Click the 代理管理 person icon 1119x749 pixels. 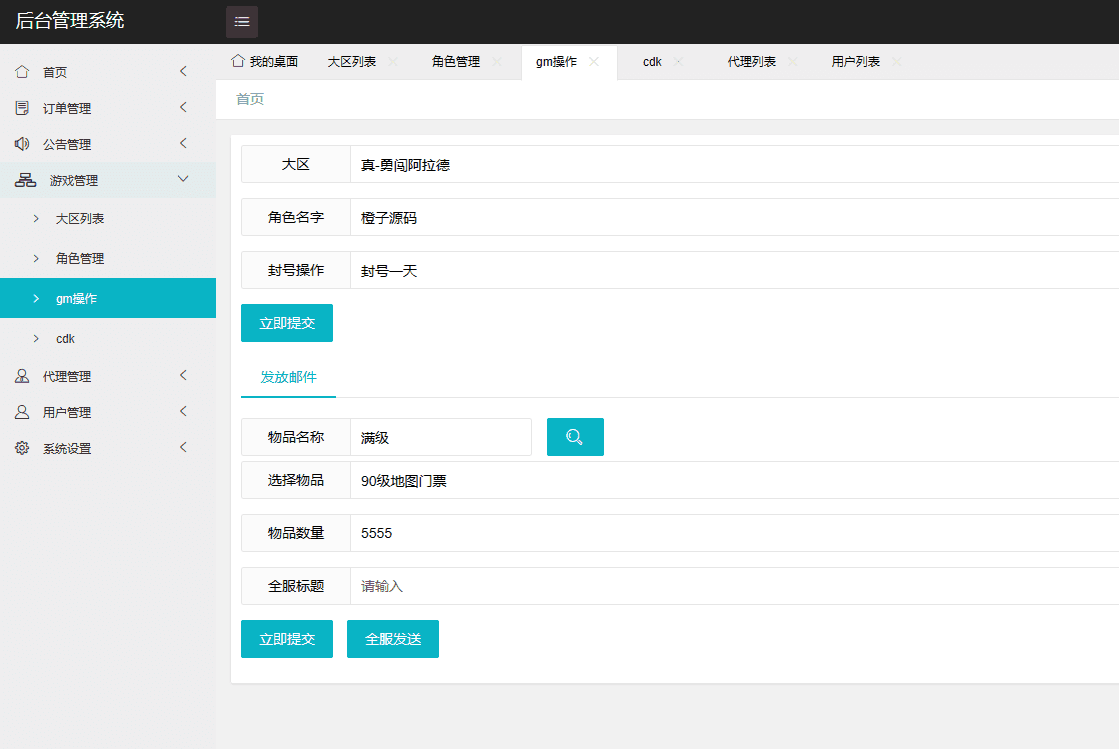(22, 376)
